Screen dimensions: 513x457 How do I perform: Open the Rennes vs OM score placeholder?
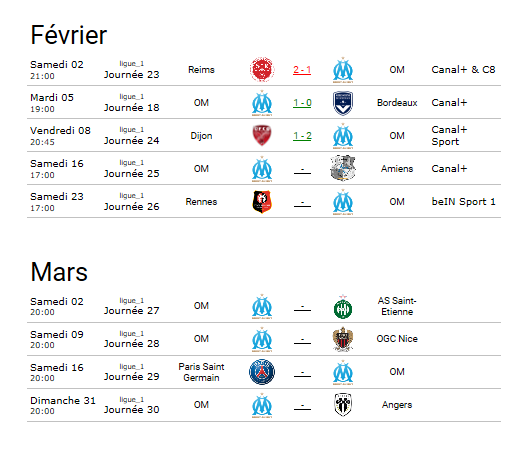click(x=302, y=203)
